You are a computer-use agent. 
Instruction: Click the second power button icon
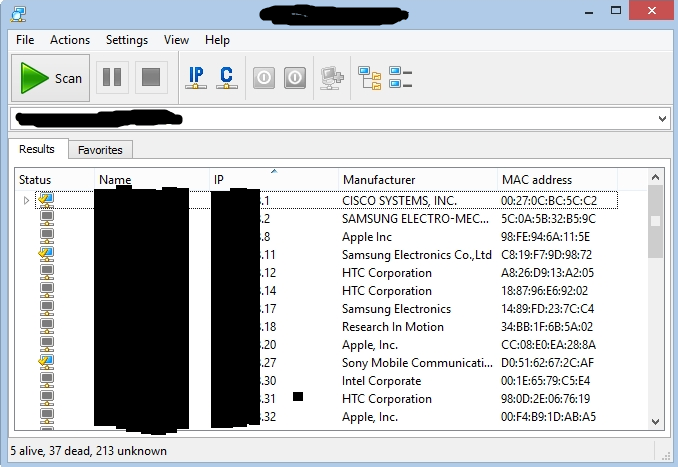[x=295, y=78]
